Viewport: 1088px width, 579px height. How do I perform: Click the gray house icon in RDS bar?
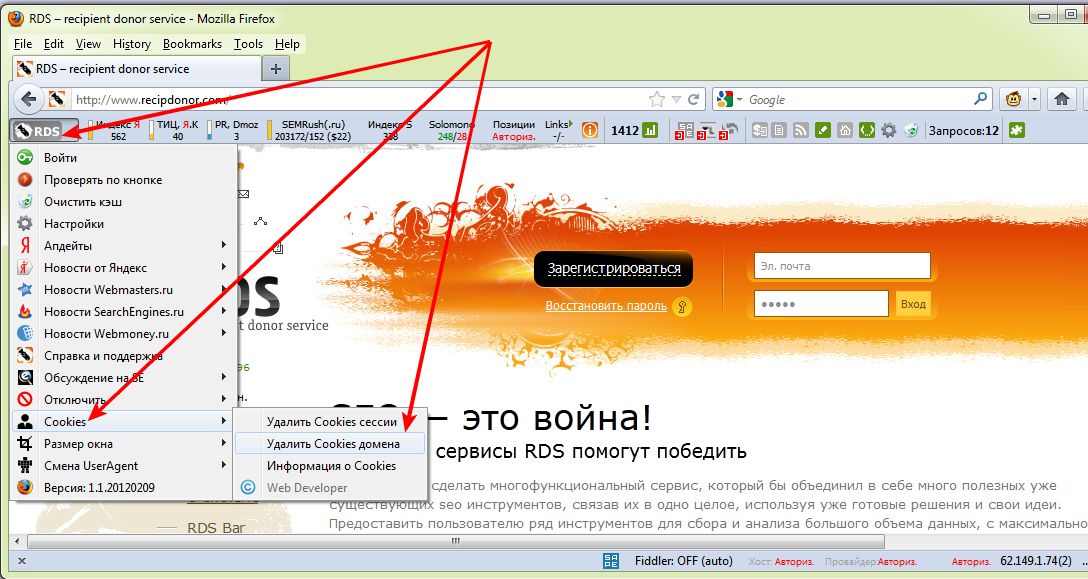844,130
